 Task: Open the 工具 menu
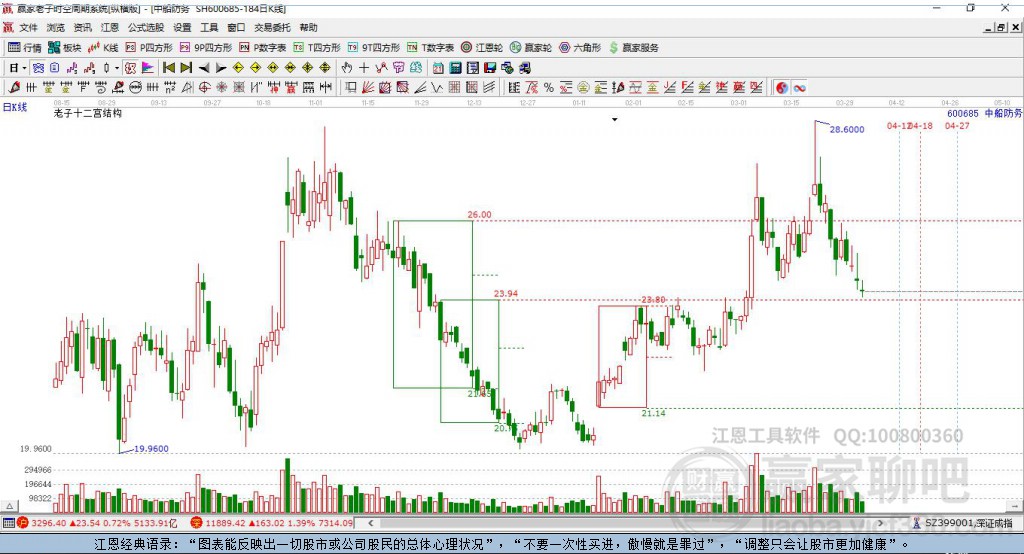209,27
